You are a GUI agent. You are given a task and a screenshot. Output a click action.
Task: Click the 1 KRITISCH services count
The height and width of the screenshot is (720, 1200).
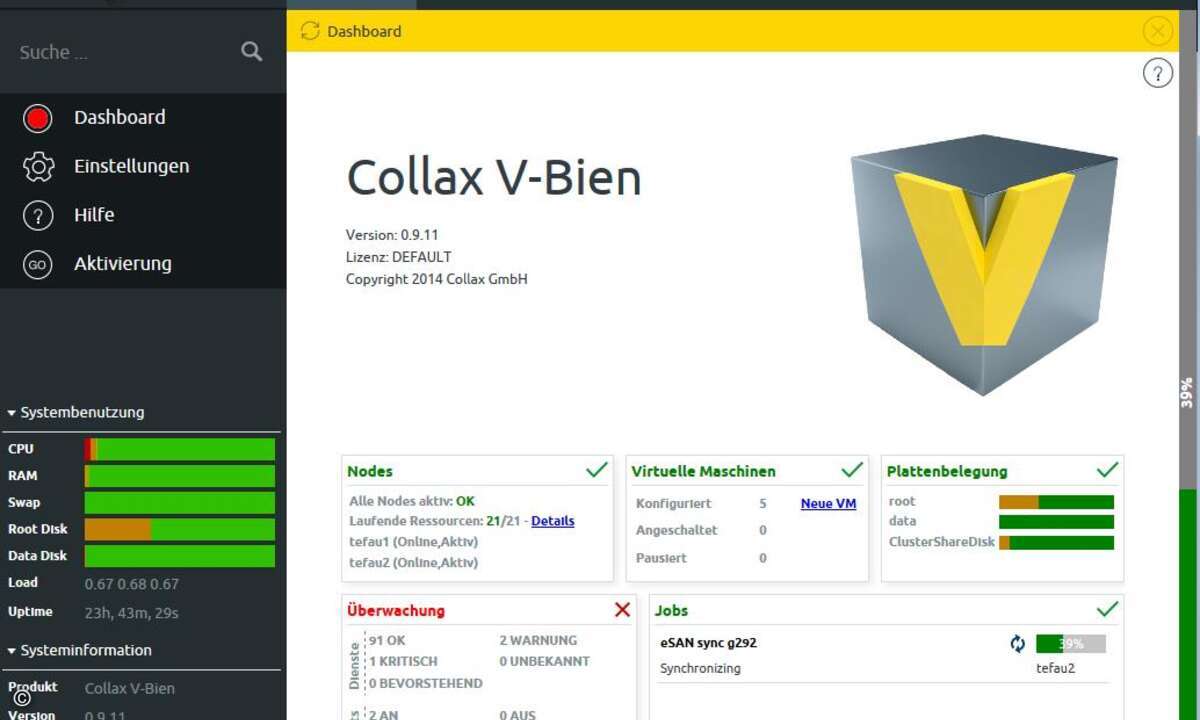point(403,661)
